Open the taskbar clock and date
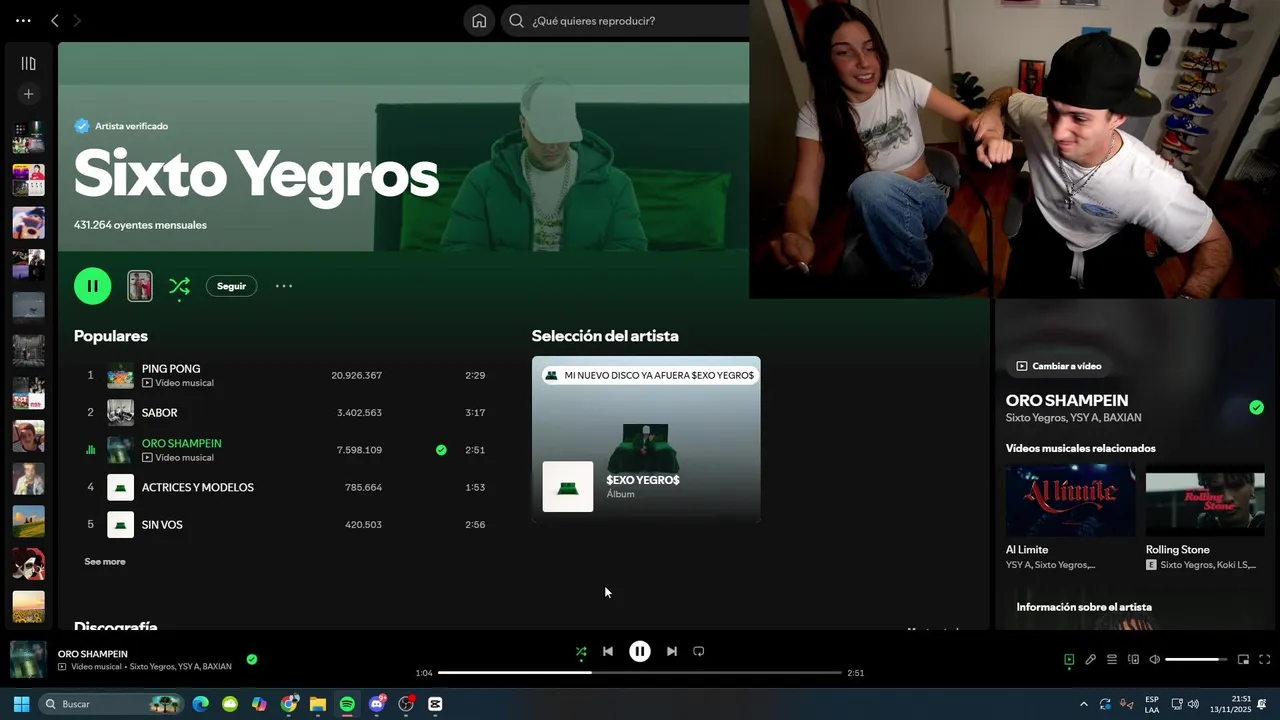 [1231, 704]
